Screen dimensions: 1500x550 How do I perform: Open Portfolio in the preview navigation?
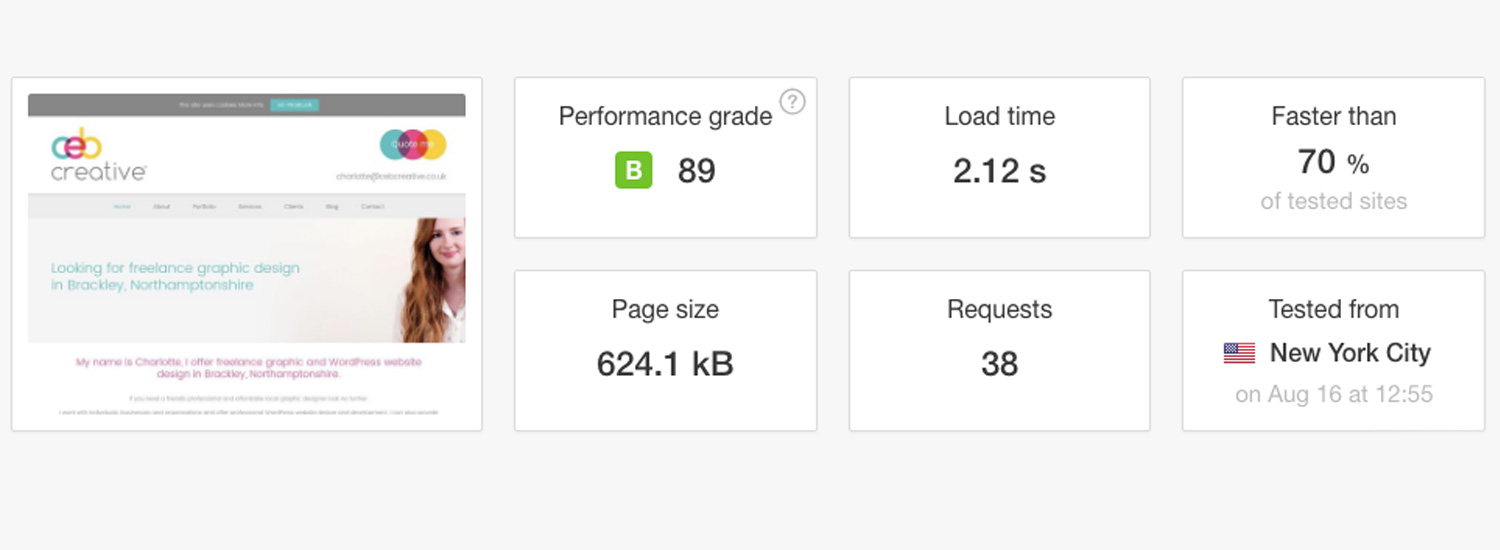pos(204,207)
